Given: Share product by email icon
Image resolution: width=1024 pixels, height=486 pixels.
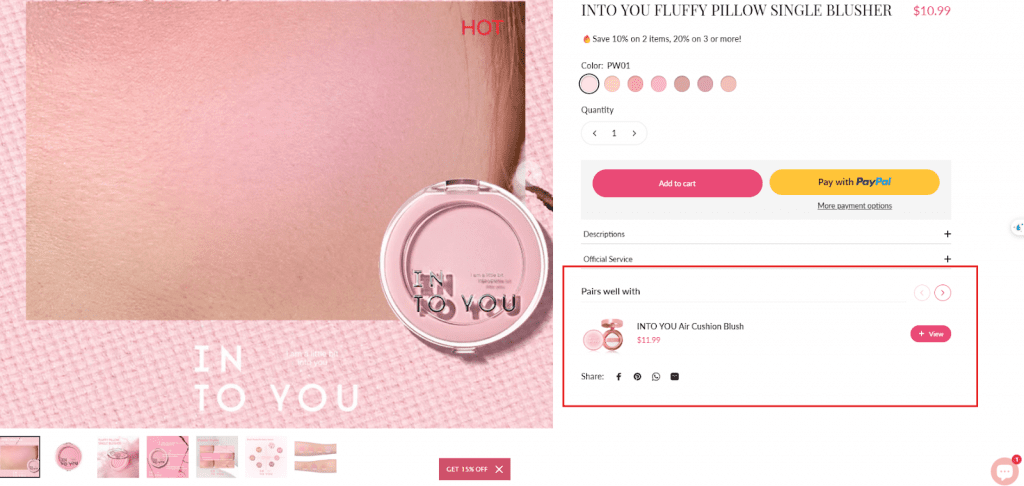Looking at the screenshot, I should click(675, 377).
